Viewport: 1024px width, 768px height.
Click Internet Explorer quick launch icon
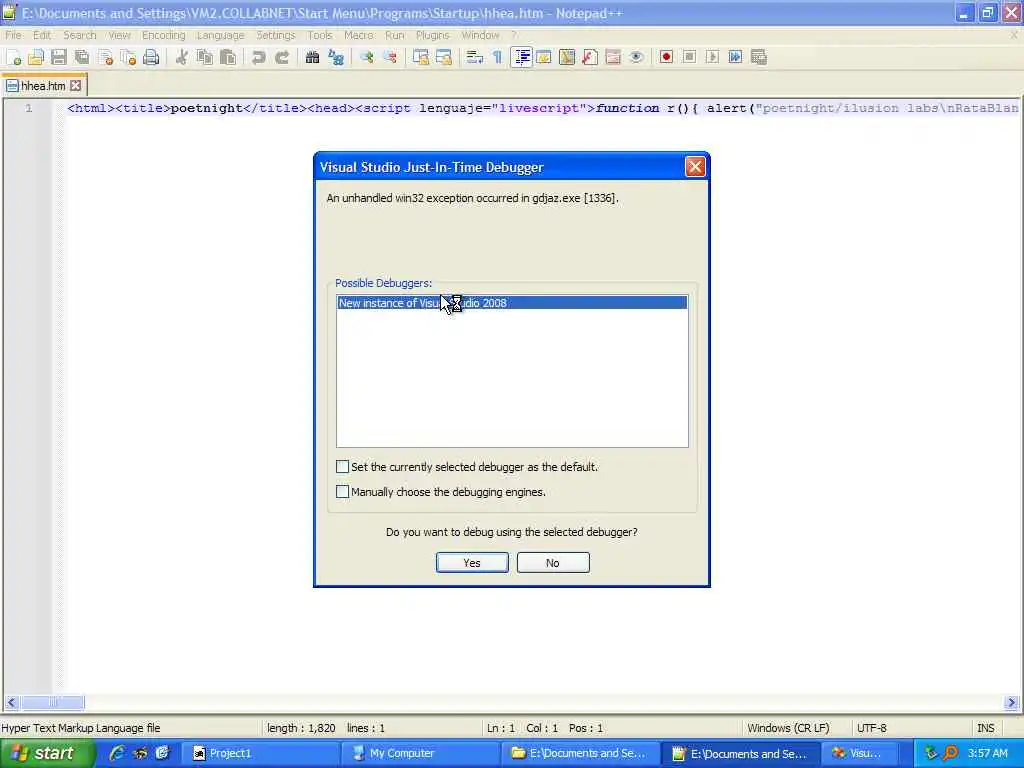[x=118, y=753]
